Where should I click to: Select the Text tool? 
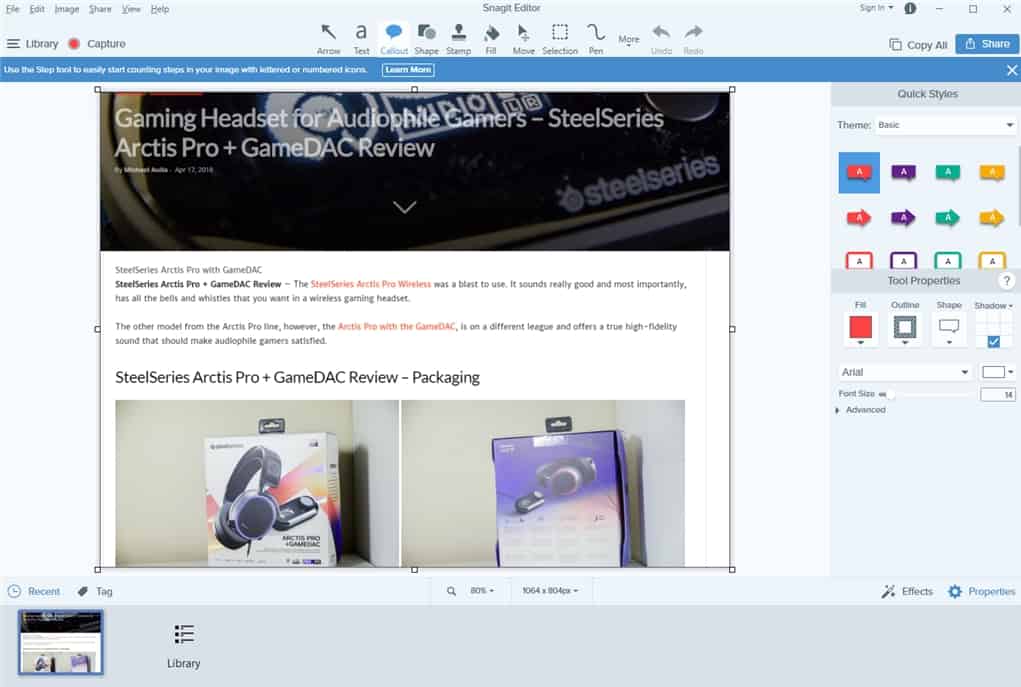[x=361, y=38]
